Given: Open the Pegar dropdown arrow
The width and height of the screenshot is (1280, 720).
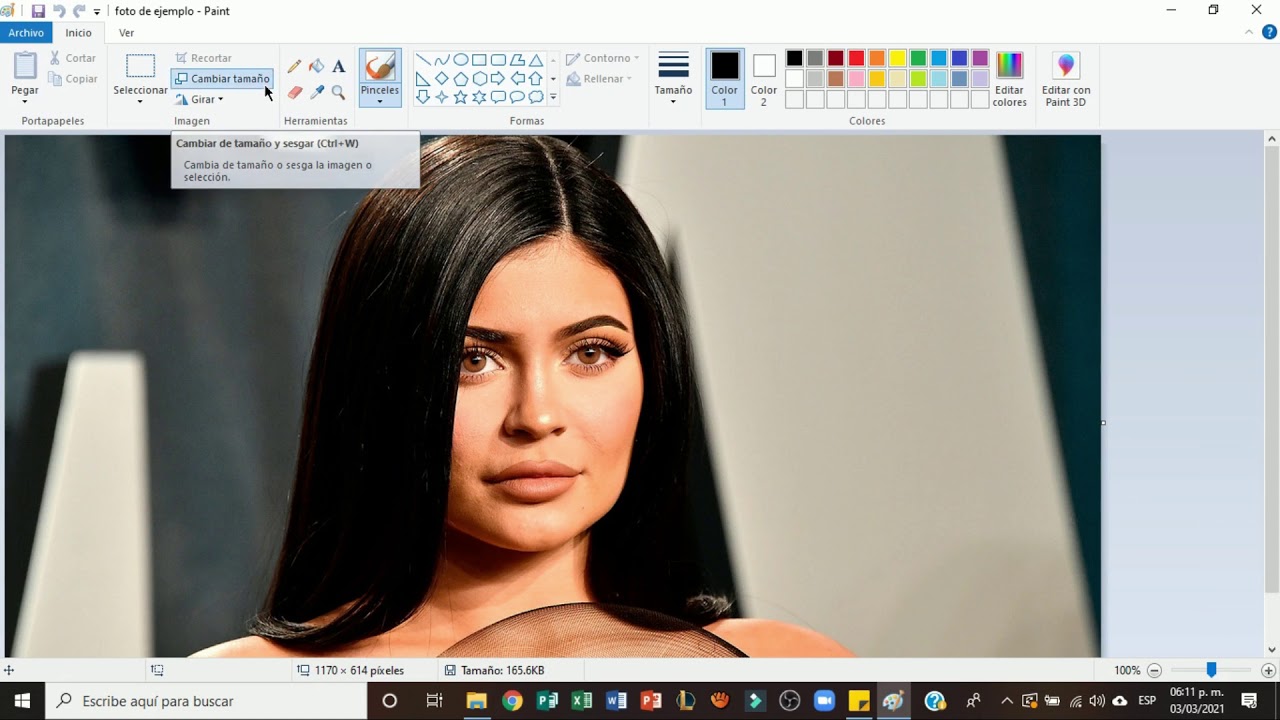Looking at the screenshot, I should click(25, 102).
